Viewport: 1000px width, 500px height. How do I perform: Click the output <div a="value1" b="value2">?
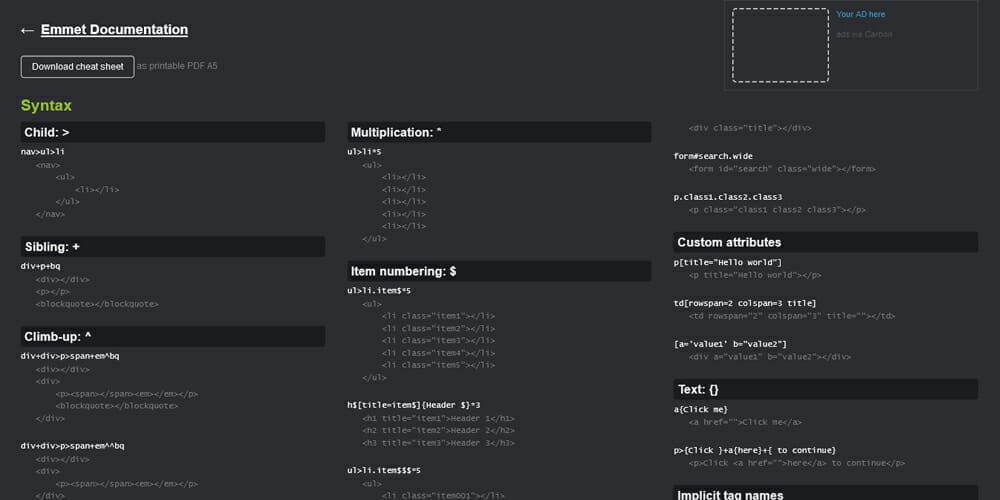click(770, 357)
